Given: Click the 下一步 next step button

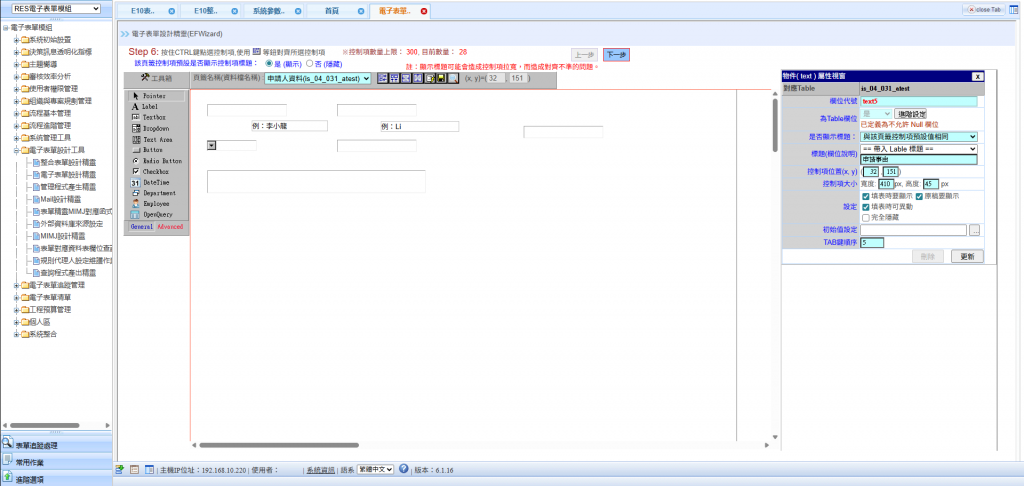Looking at the screenshot, I should click(616, 55).
